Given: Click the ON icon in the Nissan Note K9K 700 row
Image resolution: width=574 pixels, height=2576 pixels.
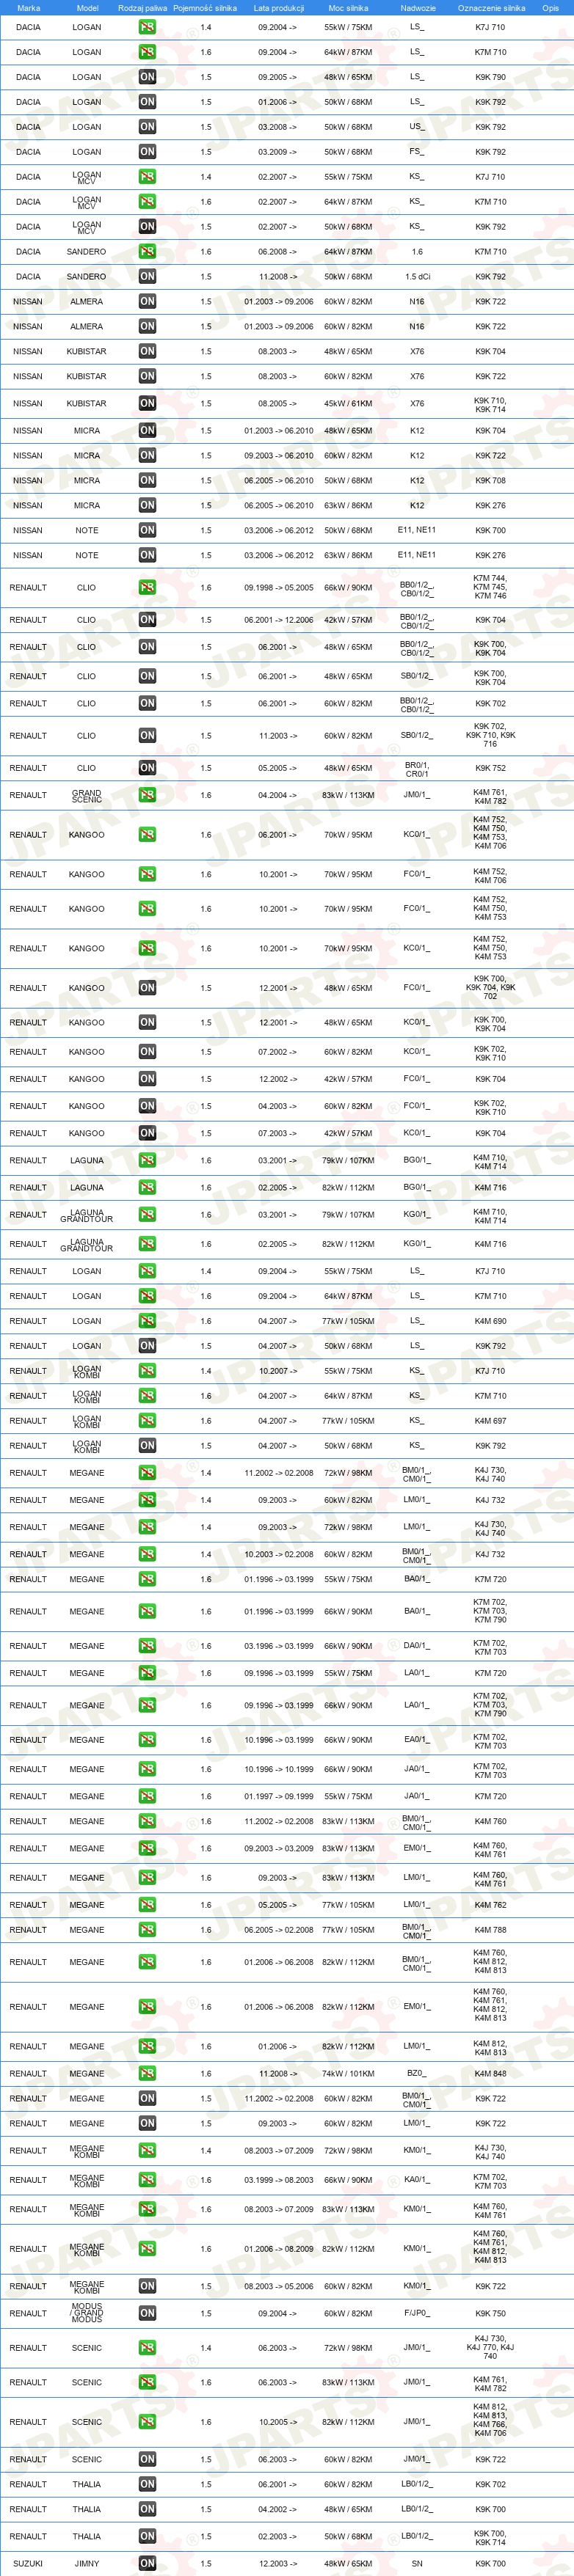Looking at the screenshot, I should [x=147, y=530].
